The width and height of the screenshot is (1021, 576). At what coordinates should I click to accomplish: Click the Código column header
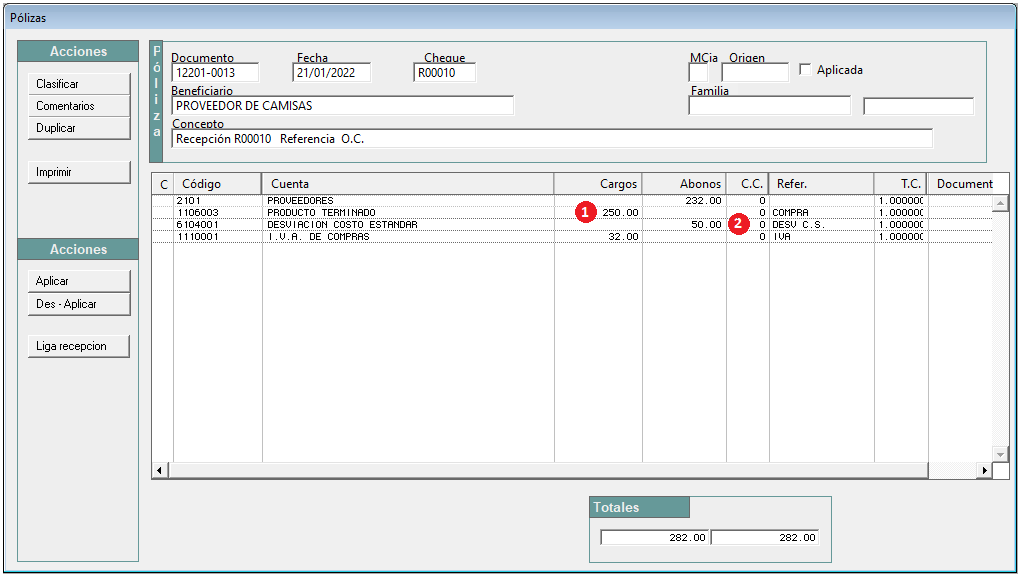[x=217, y=184]
